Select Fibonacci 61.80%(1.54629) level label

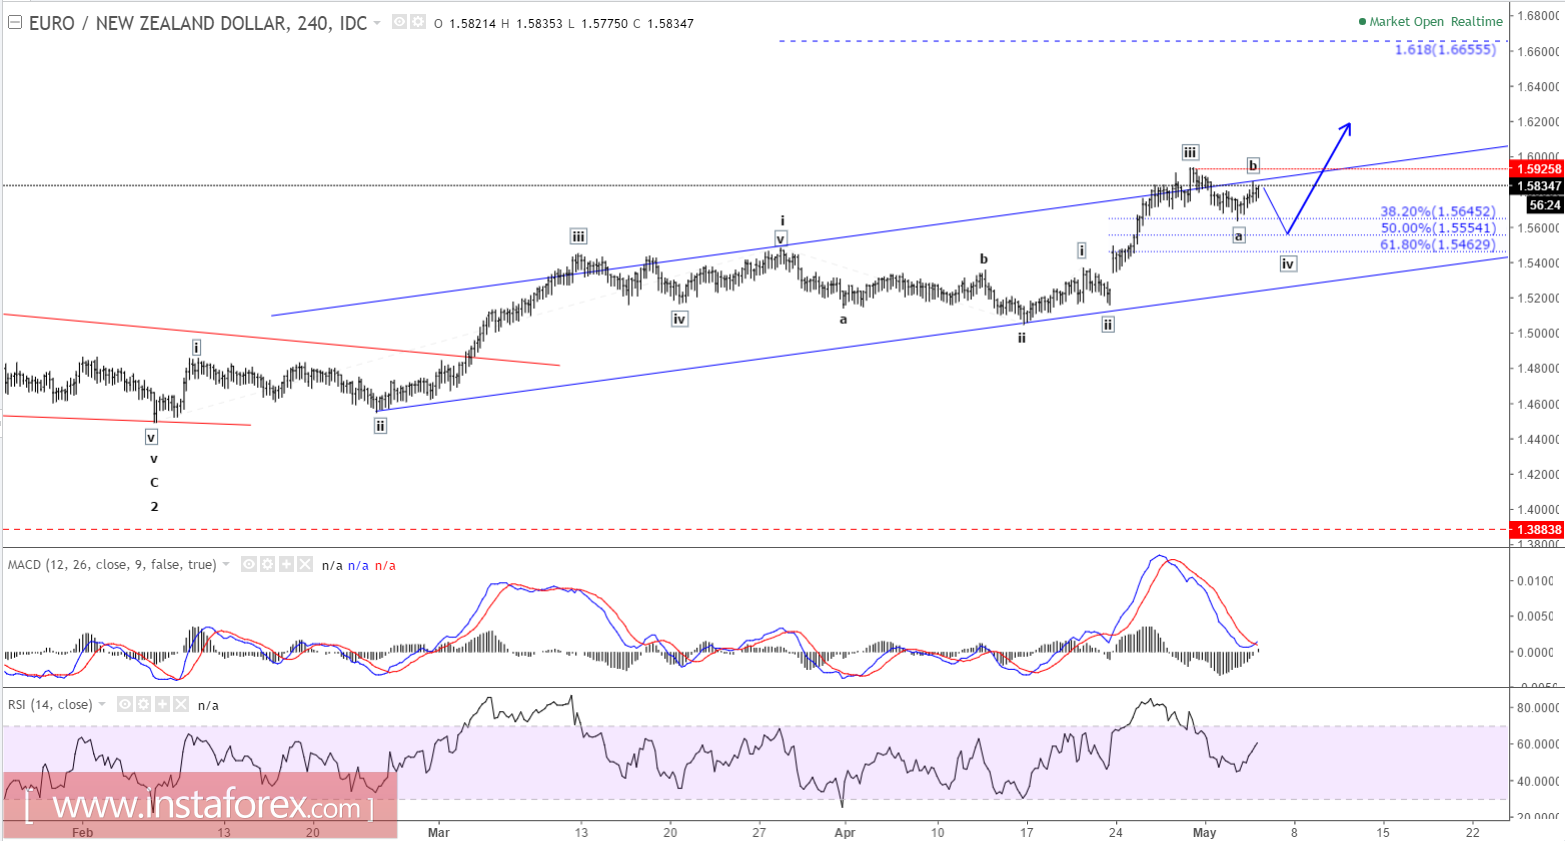coord(1438,244)
